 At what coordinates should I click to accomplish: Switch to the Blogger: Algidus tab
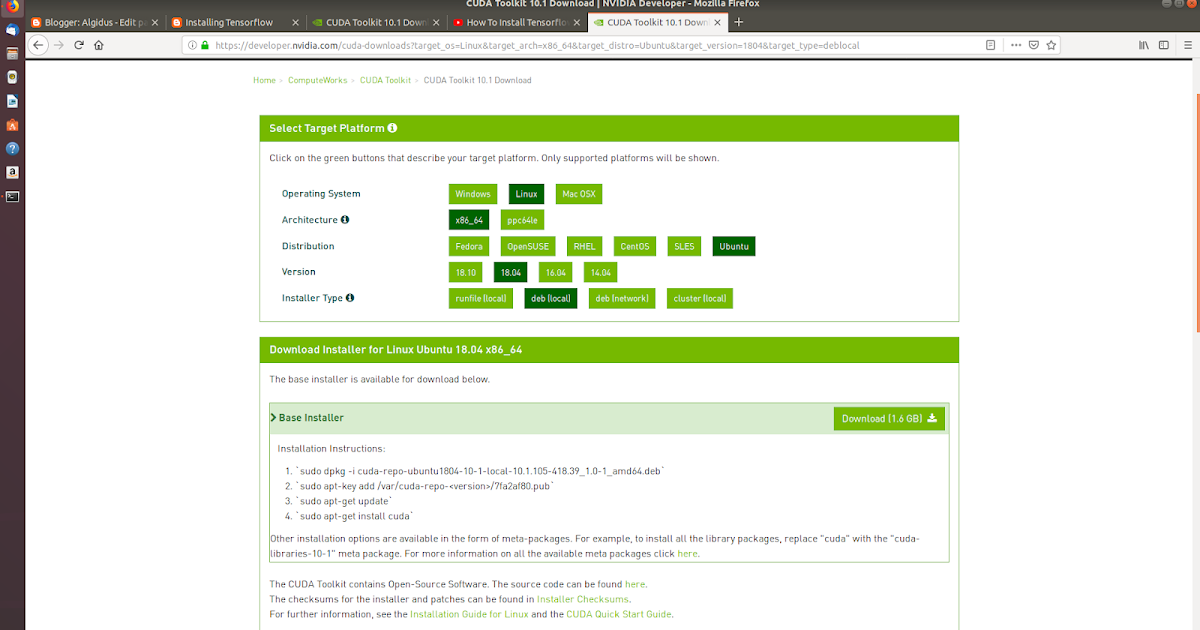tap(92, 21)
